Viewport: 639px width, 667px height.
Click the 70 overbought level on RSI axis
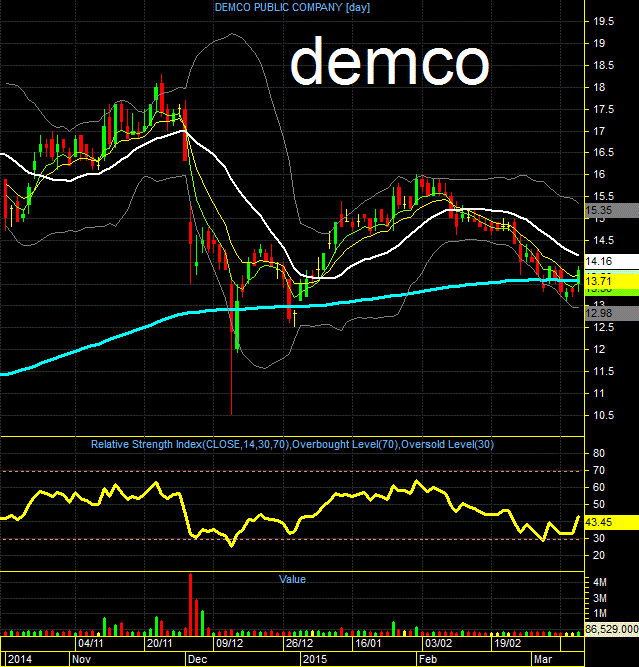[x=599, y=470]
